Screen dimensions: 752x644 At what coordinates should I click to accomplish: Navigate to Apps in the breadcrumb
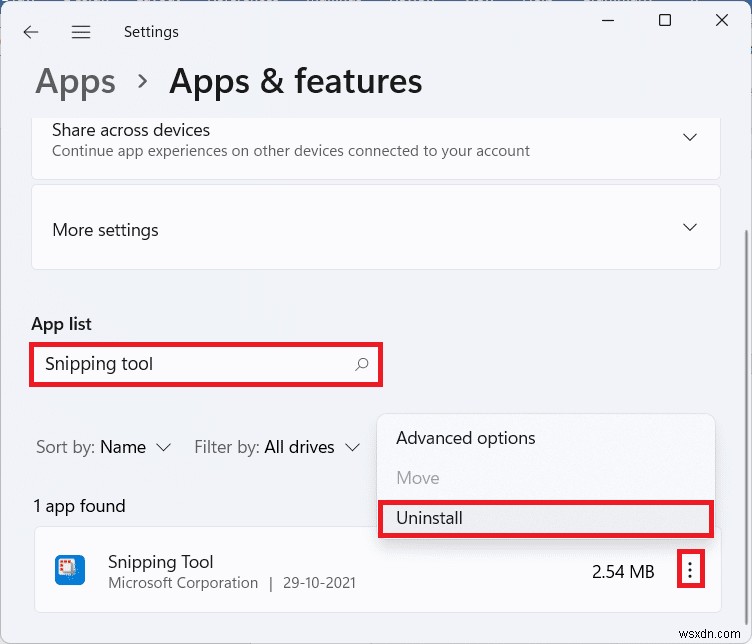pyautogui.click(x=73, y=81)
